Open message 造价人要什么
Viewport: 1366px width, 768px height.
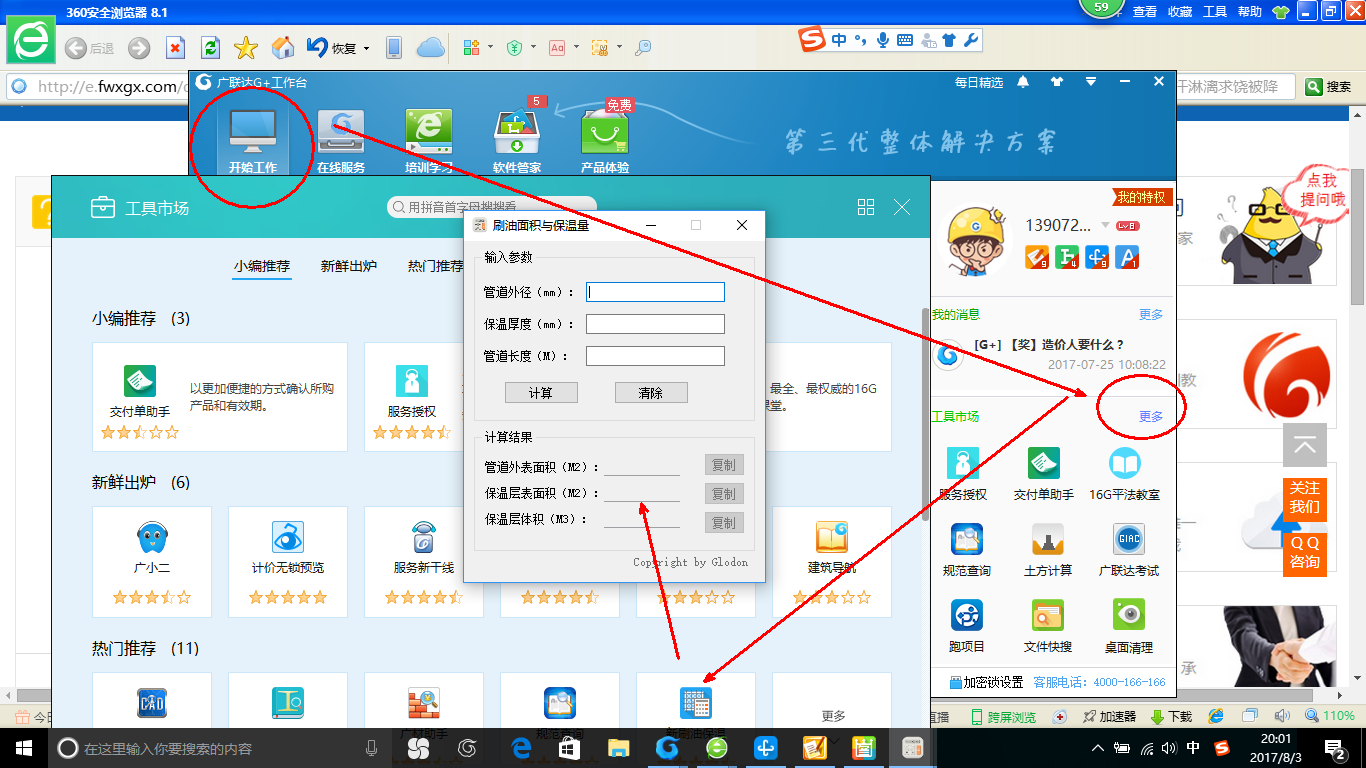click(x=1049, y=344)
